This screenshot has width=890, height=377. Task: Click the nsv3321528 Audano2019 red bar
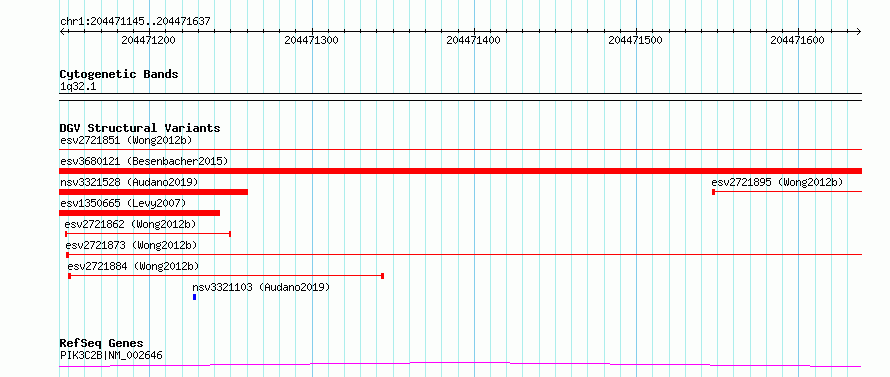153,192
